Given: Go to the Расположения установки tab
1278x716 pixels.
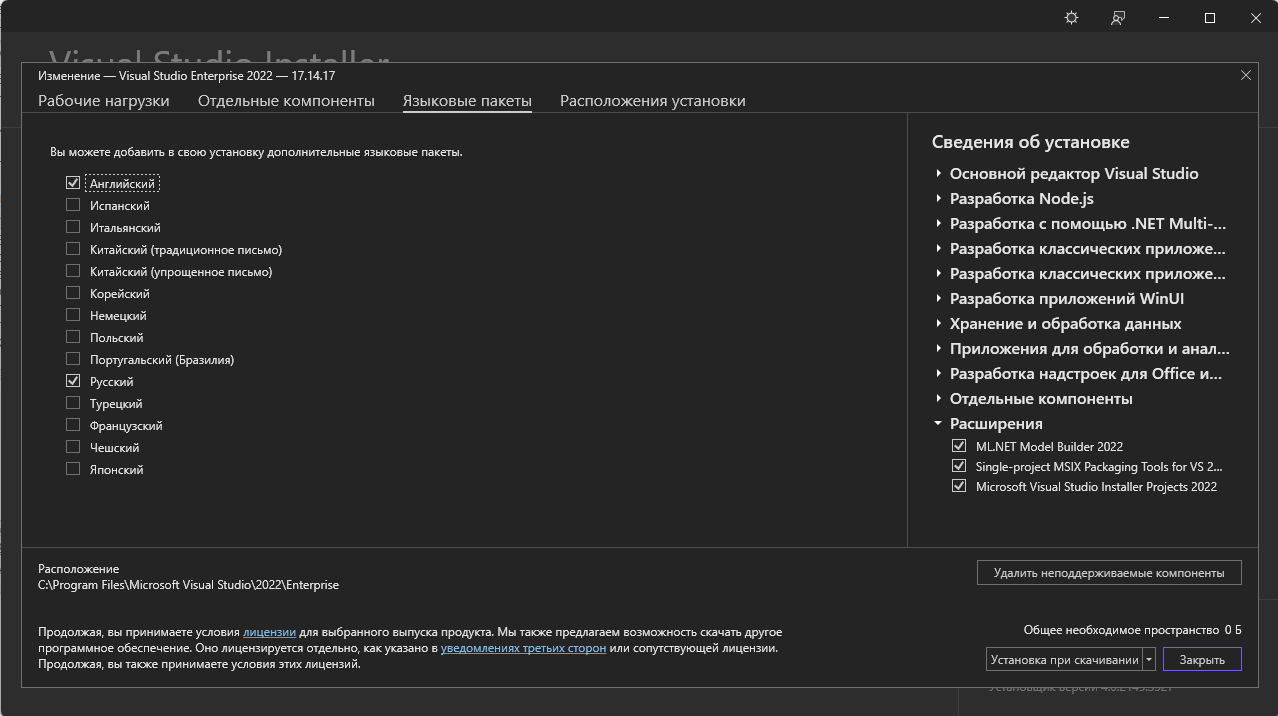Looking at the screenshot, I should [652, 101].
